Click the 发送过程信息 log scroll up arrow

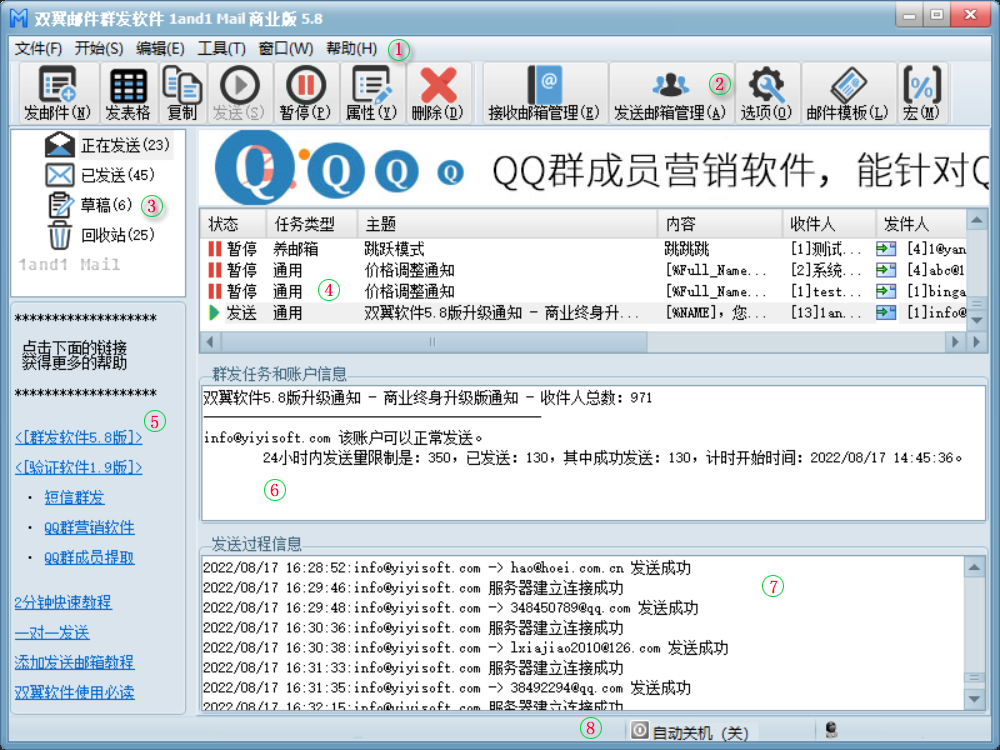[x=974, y=567]
